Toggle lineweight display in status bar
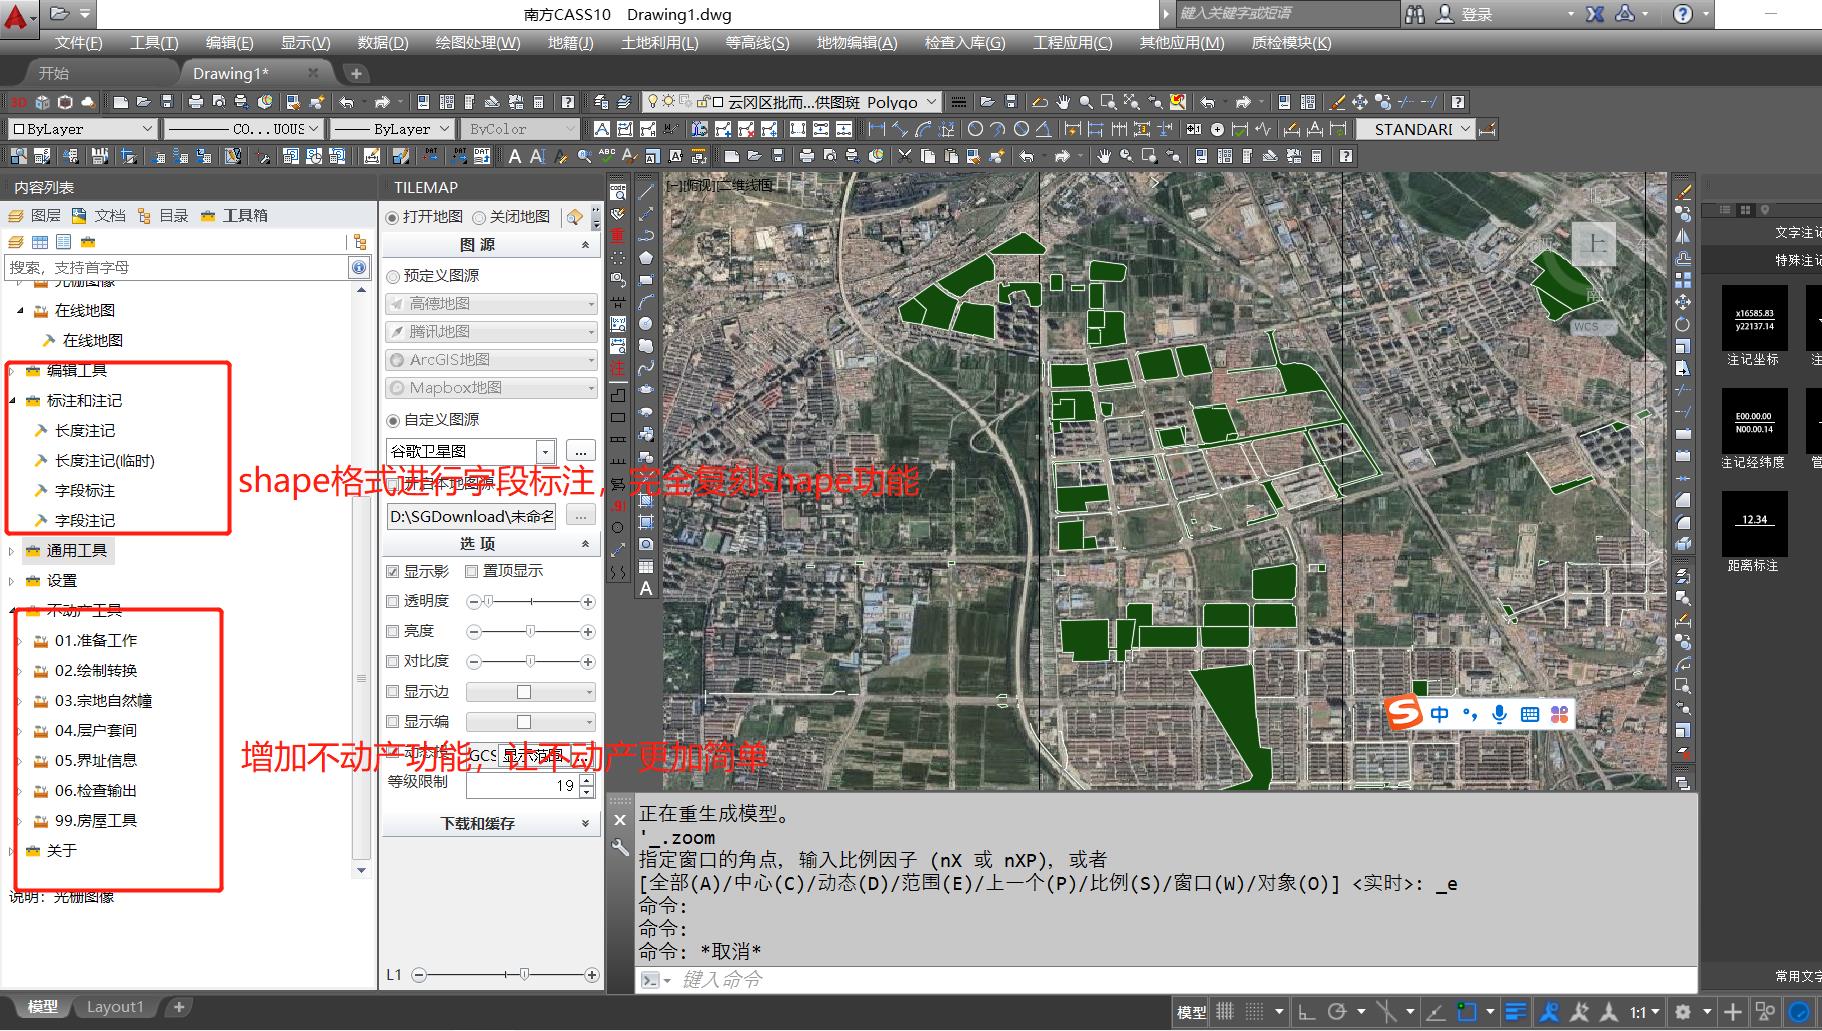 [x=1516, y=1011]
